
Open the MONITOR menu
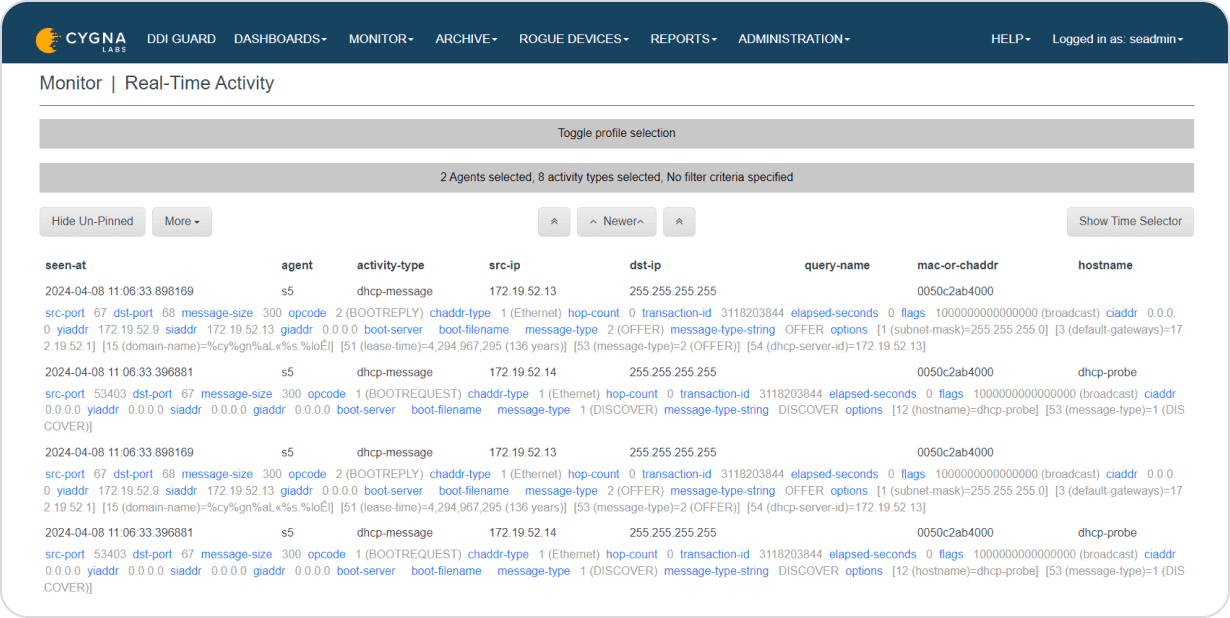380,39
